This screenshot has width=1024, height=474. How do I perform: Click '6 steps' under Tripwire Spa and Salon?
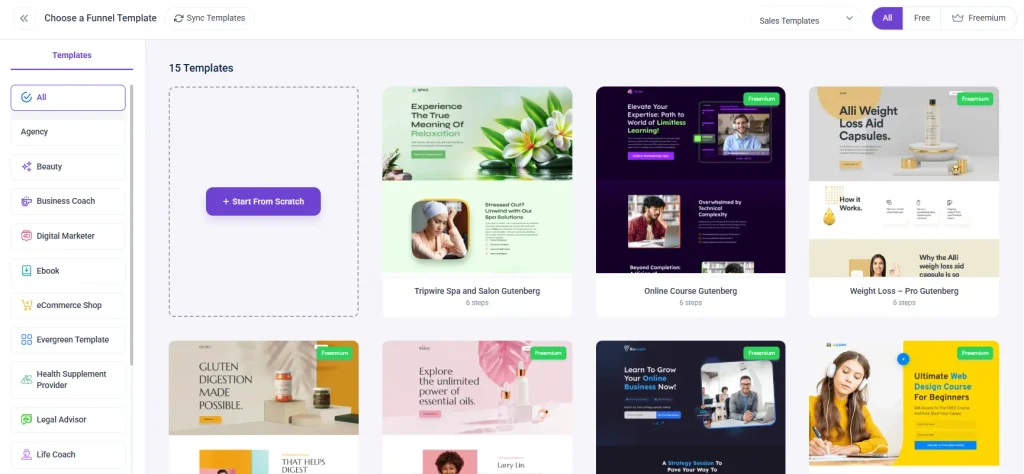coord(477,303)
